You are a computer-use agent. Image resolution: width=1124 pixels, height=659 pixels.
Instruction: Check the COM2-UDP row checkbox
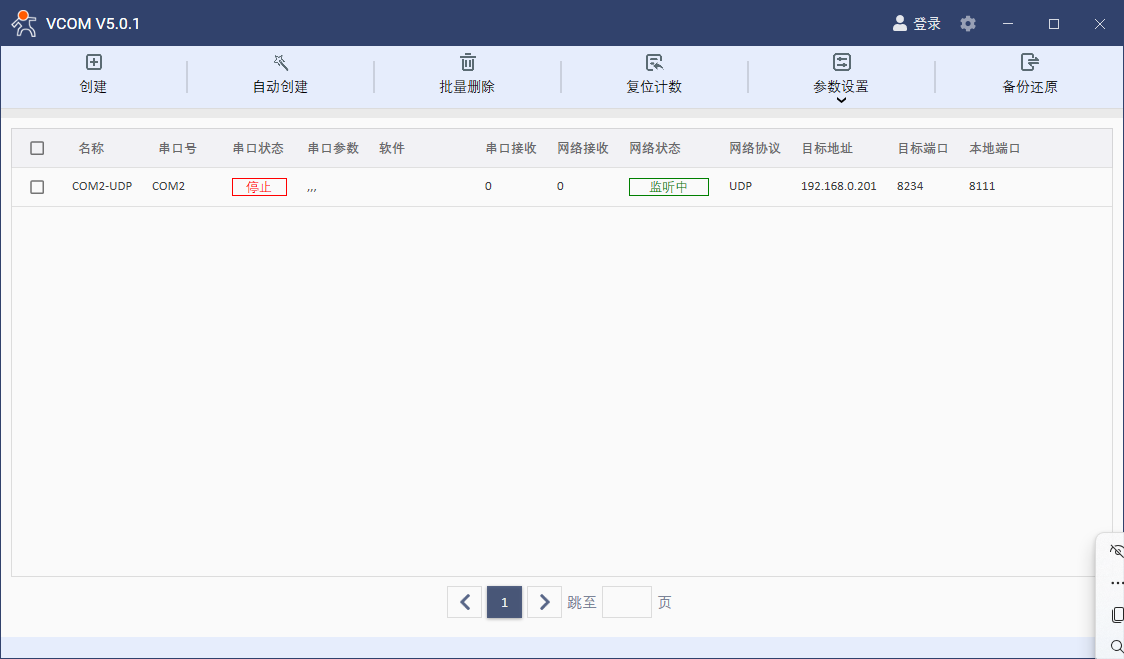click(37, 187)
